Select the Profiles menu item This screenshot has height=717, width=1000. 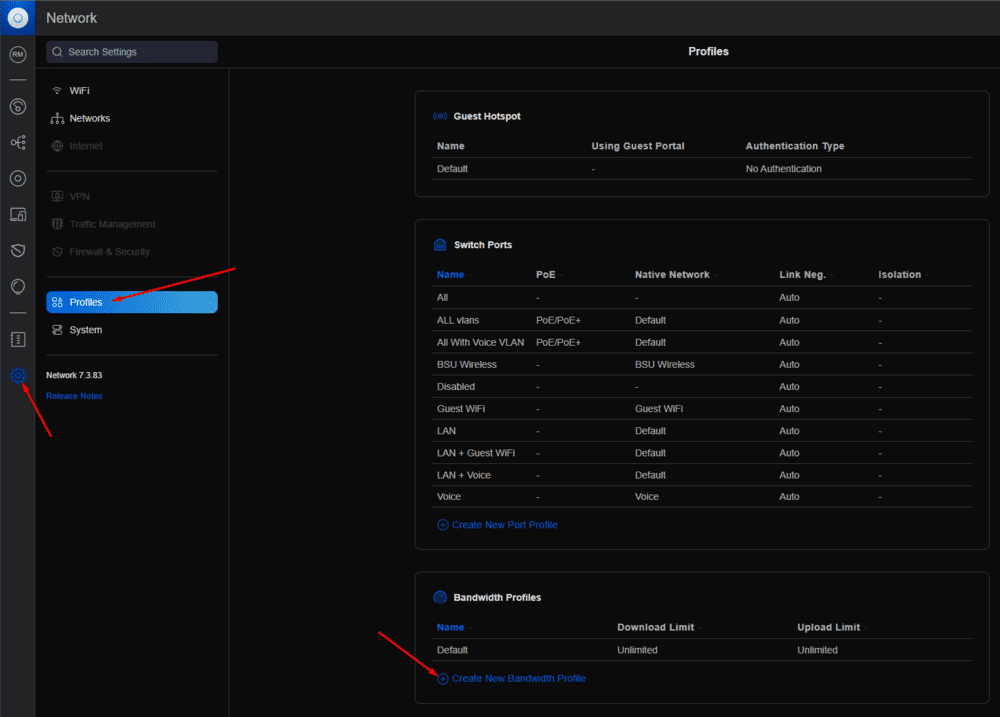132,302
